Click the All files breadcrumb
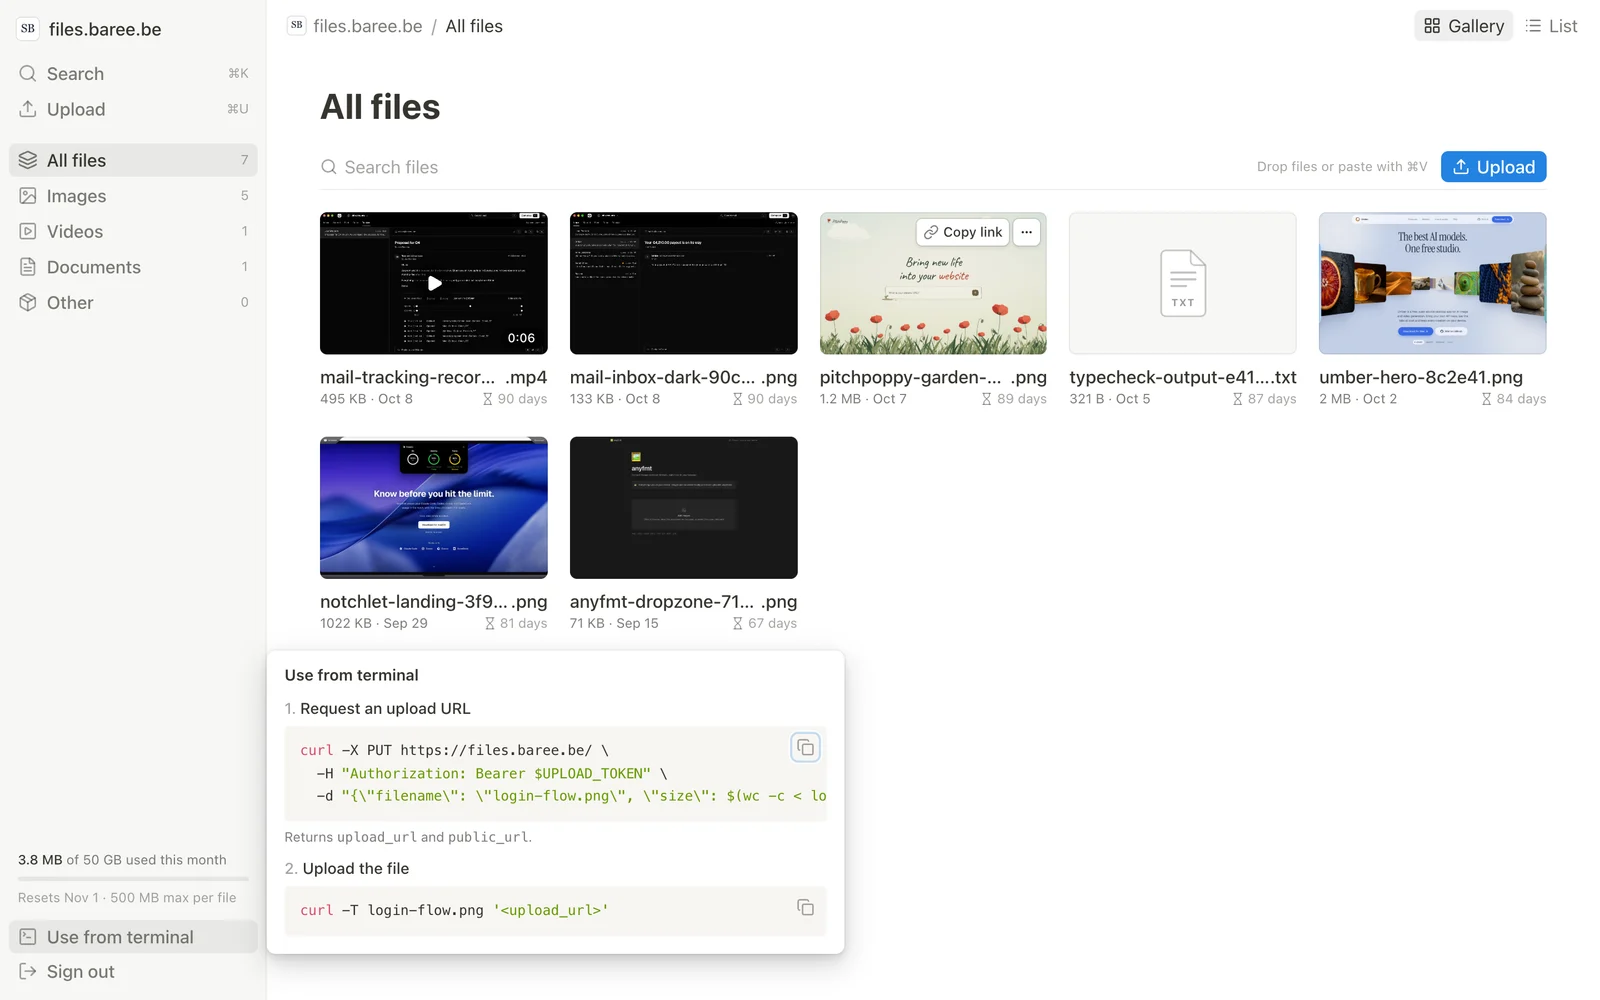This screenshot has height=1000, width=1600. (x=474, y=26)
